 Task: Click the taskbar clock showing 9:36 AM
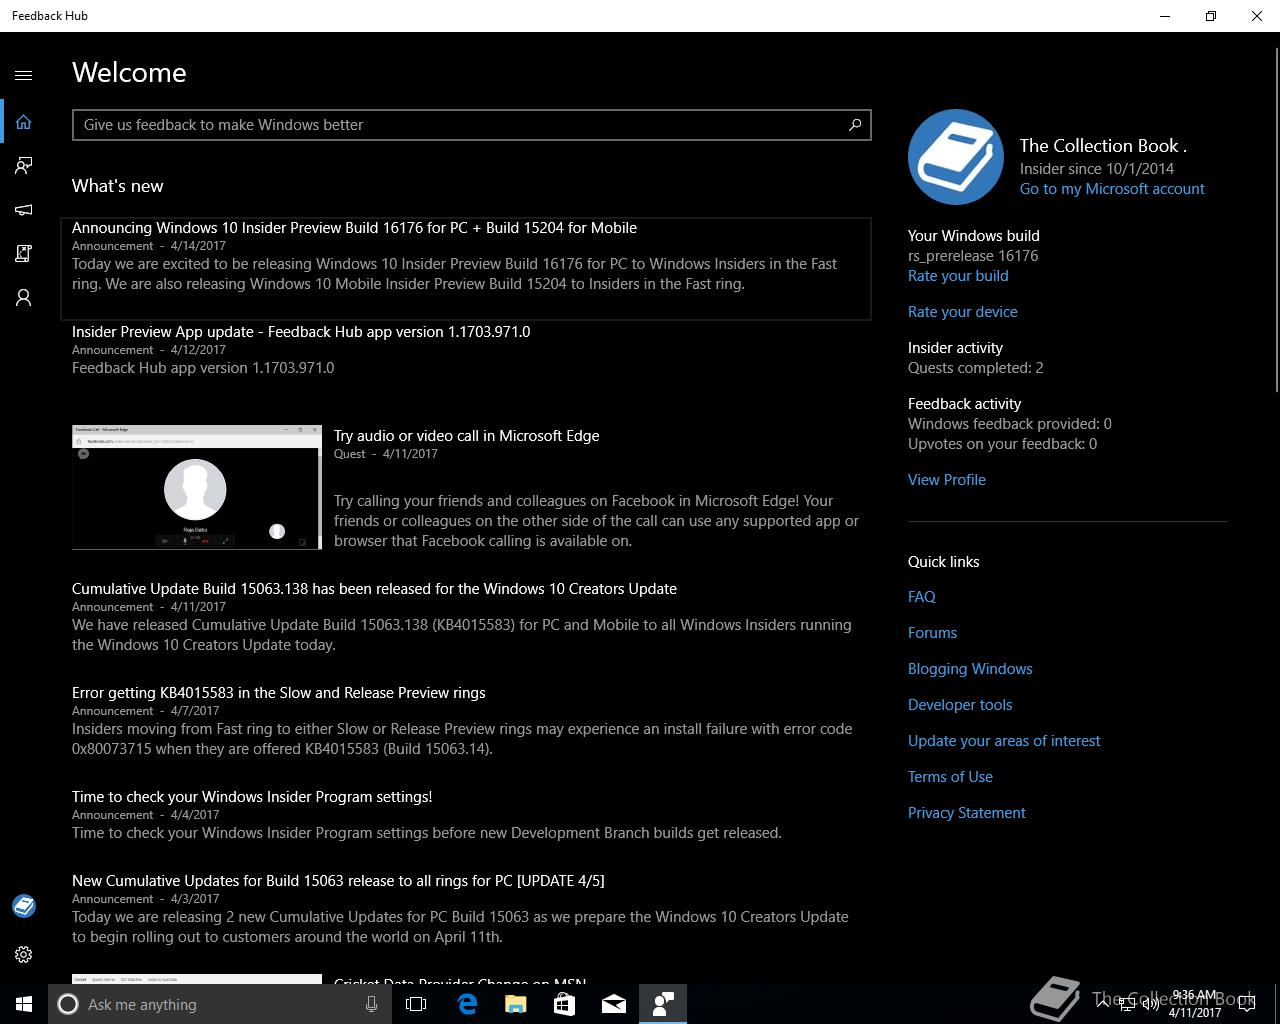point(1195,1004)
